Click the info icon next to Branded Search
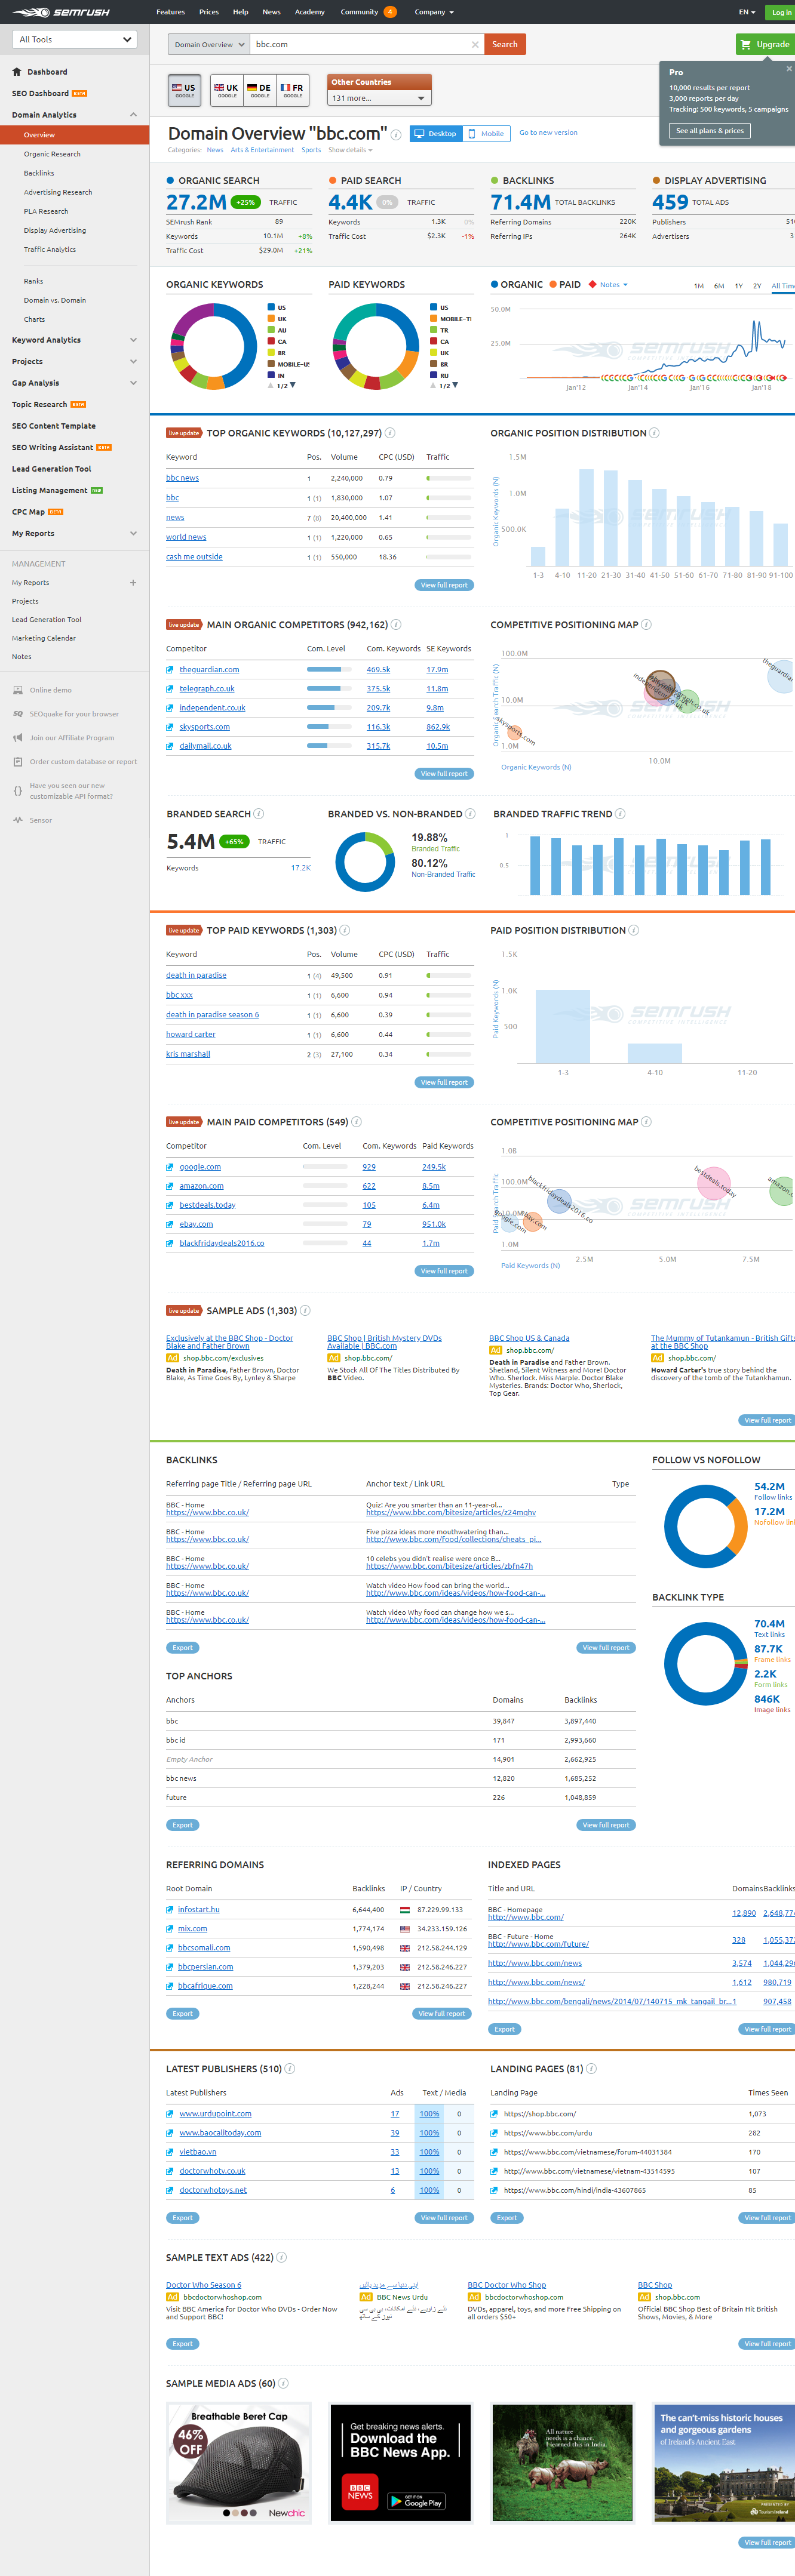Viewport: 795px width, 2576px height. click(x=259, y=813)
